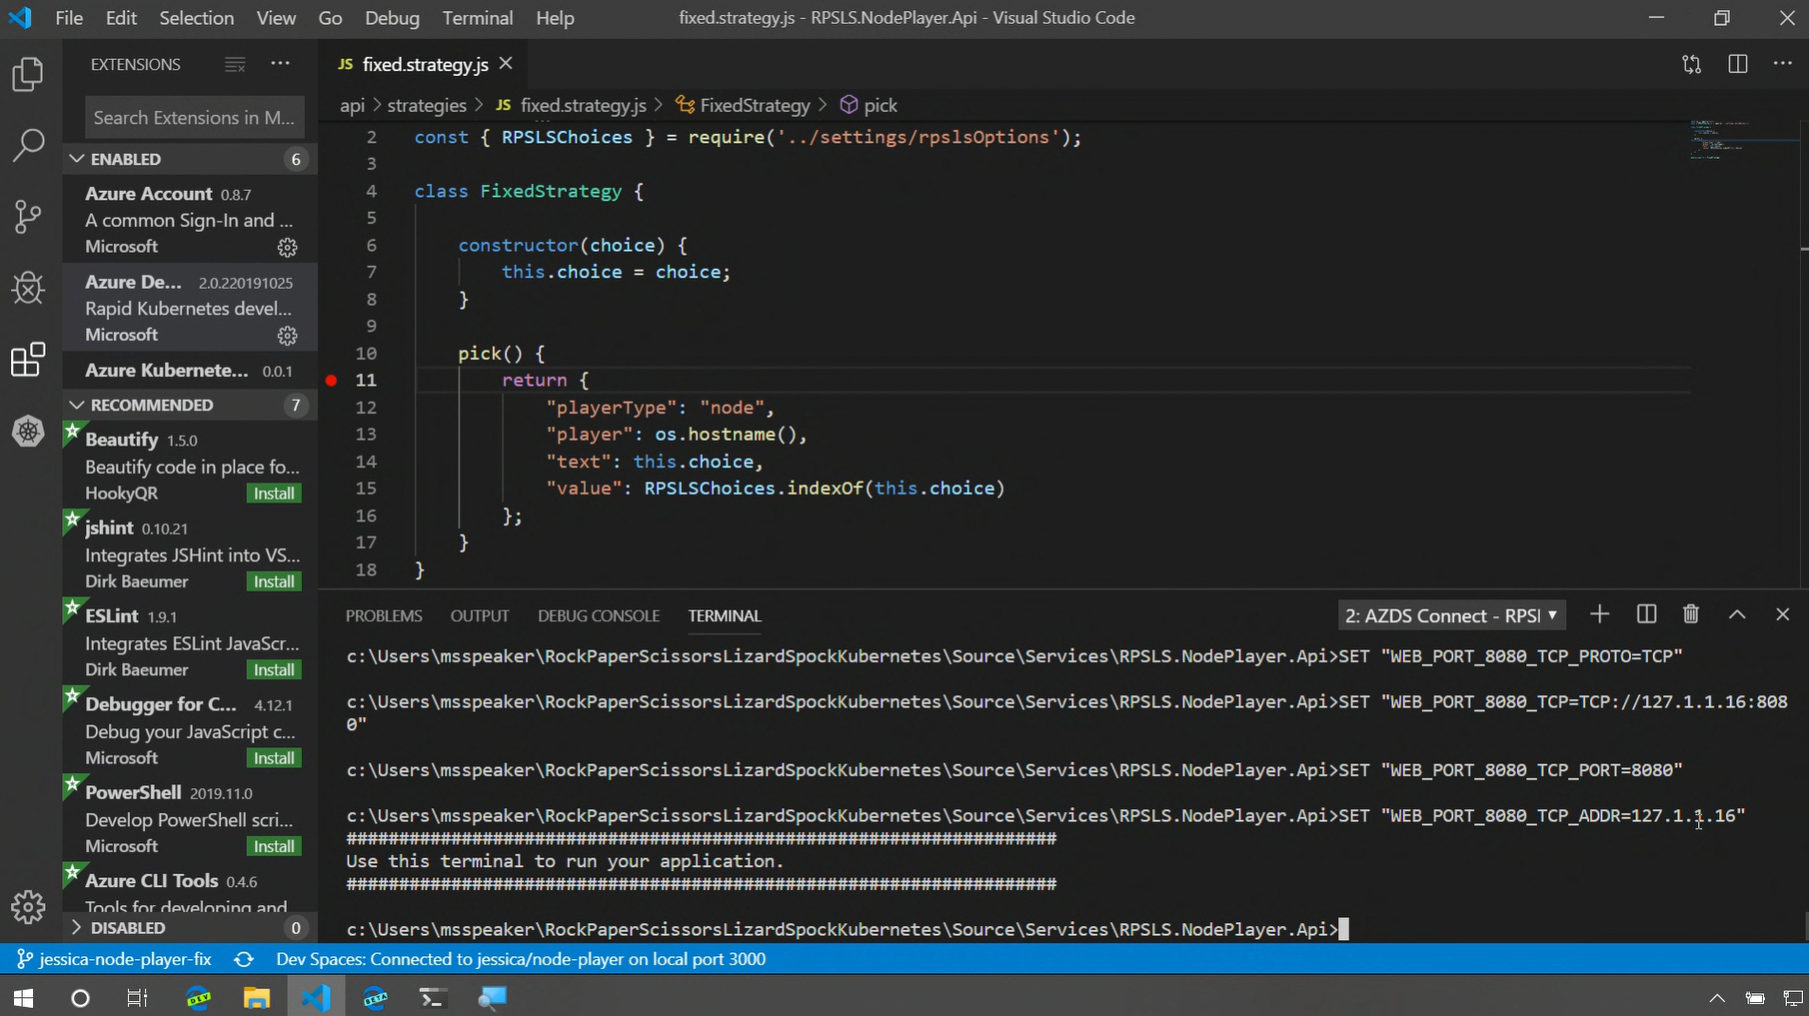Click the Search Extensions input field
The width and height of the screenshot is (1809, 1016).
pyautogui.click(x=194, y=118)
